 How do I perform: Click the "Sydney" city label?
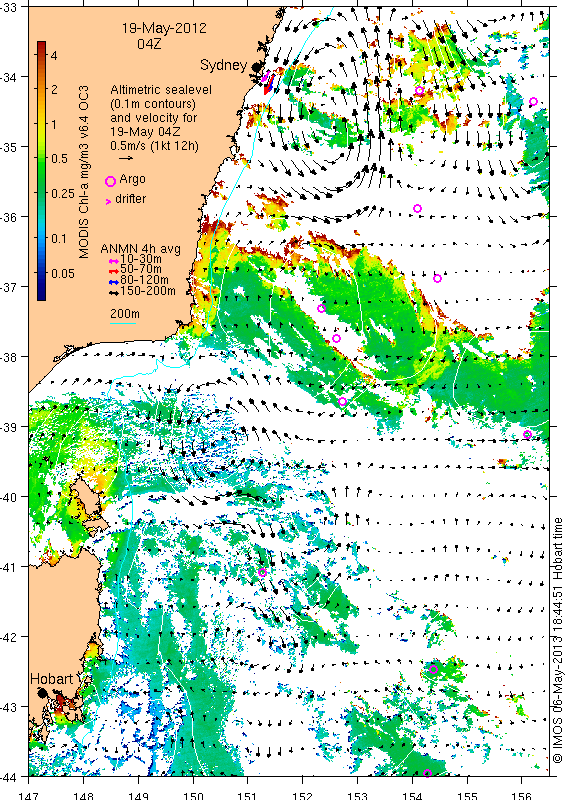click(x=224, y=65)
